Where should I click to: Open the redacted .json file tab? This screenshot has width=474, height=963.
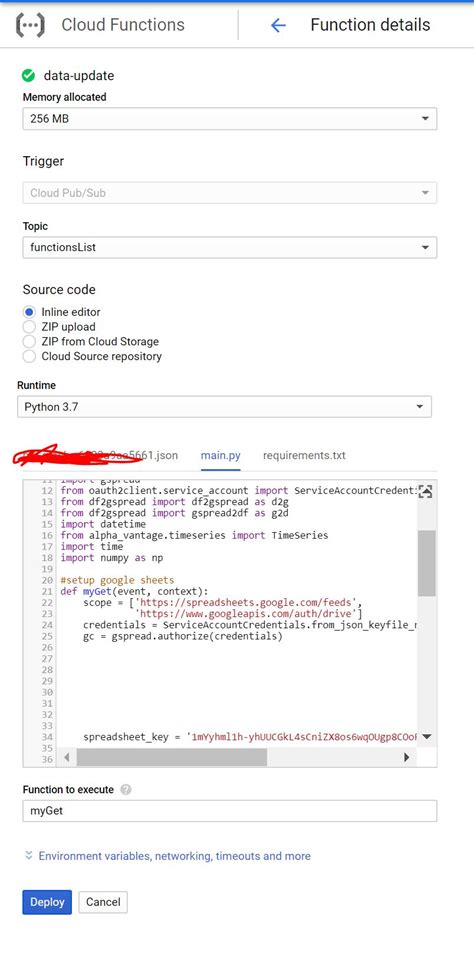point(96,456)
